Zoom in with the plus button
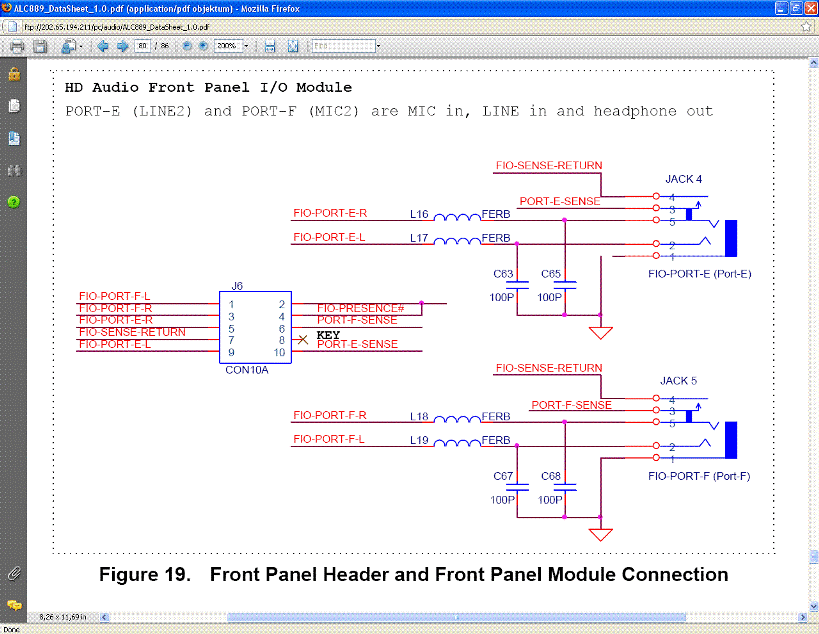This screenshot has height=634, width=819. pyautogui.click(x=203, y=46)
